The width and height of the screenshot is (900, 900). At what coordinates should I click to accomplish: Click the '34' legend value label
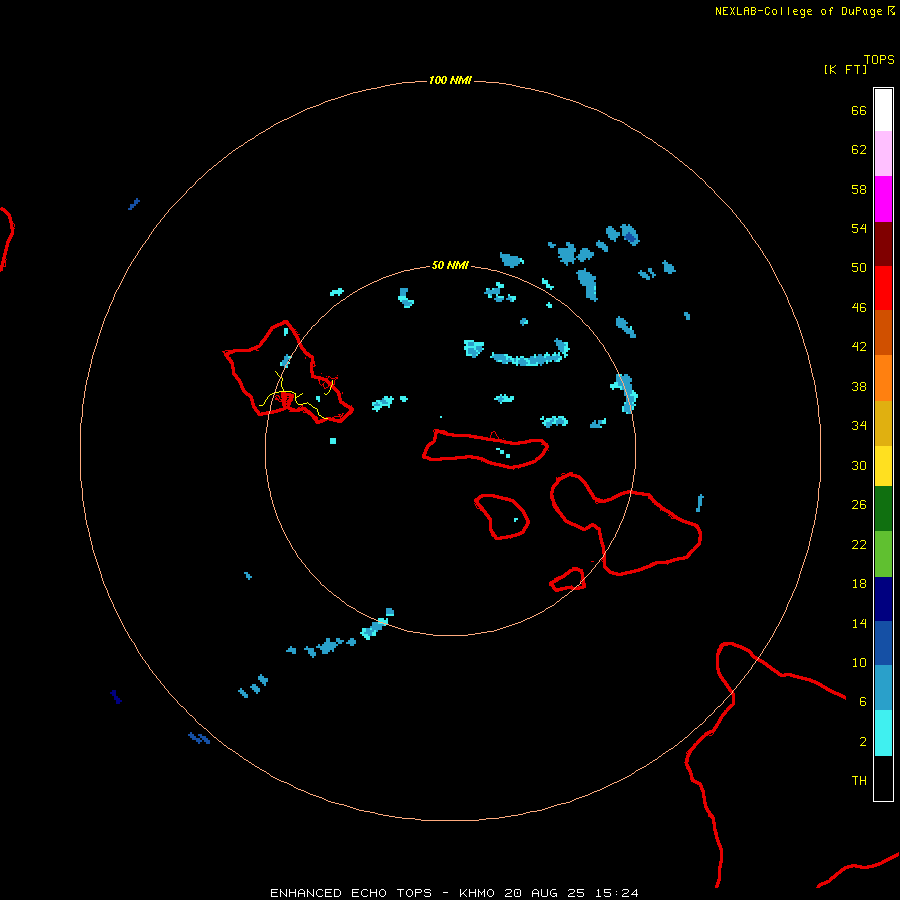(x=859, y=425)
